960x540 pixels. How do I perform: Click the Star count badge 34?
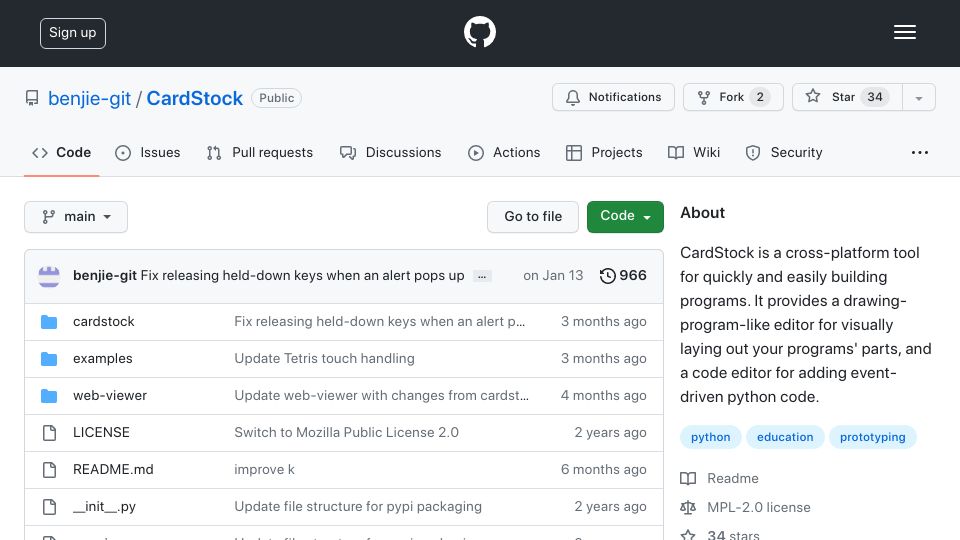tap(875, 97)
